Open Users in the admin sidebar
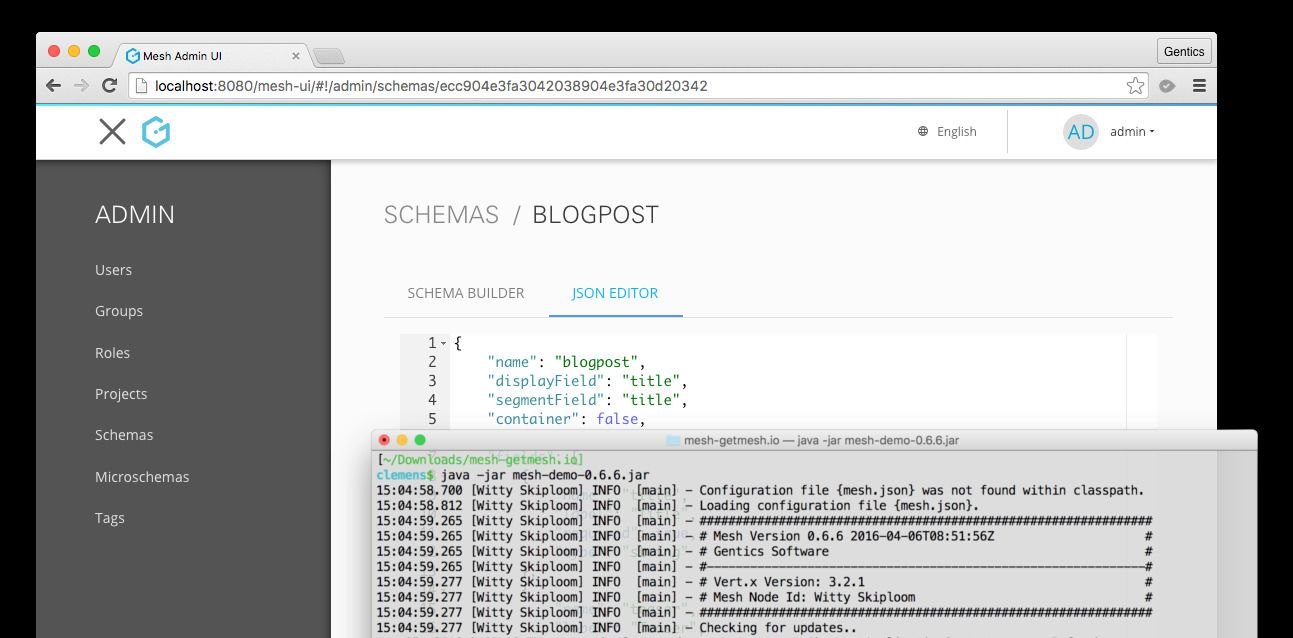The height and width of the screenshot is (638, 1293). click(113, 270)
